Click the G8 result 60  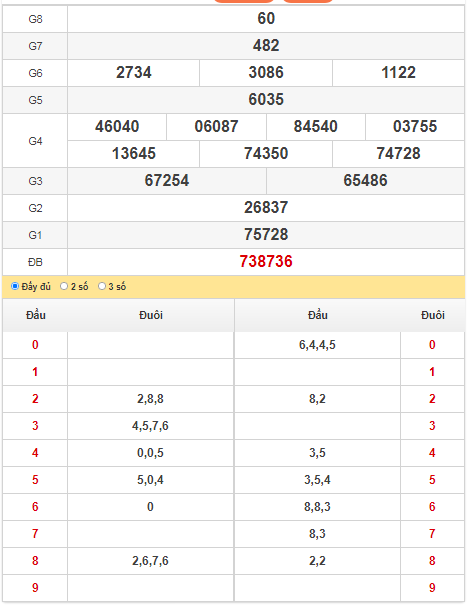pyautogui.click(x=266, y=19)
